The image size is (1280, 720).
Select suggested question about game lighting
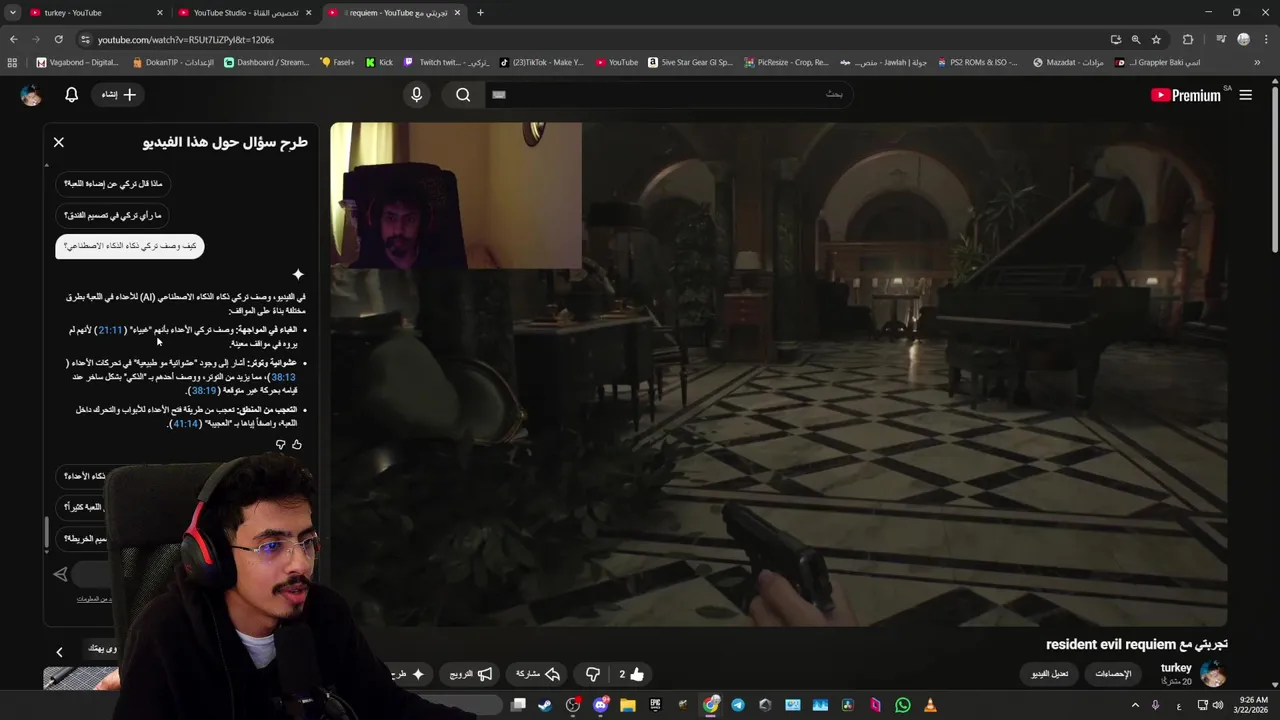[113, 184]
